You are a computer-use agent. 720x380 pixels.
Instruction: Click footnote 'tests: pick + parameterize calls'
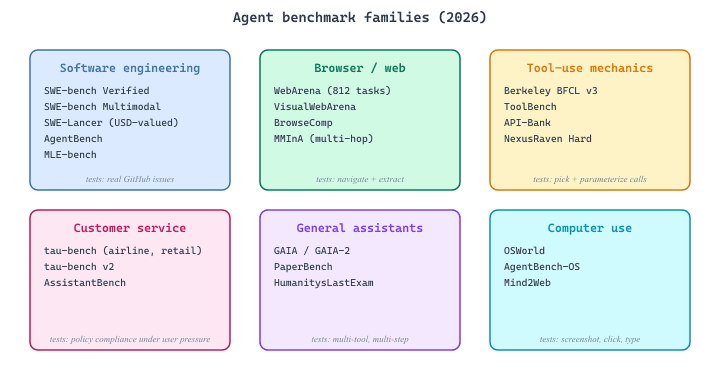(x=590, y=179)
